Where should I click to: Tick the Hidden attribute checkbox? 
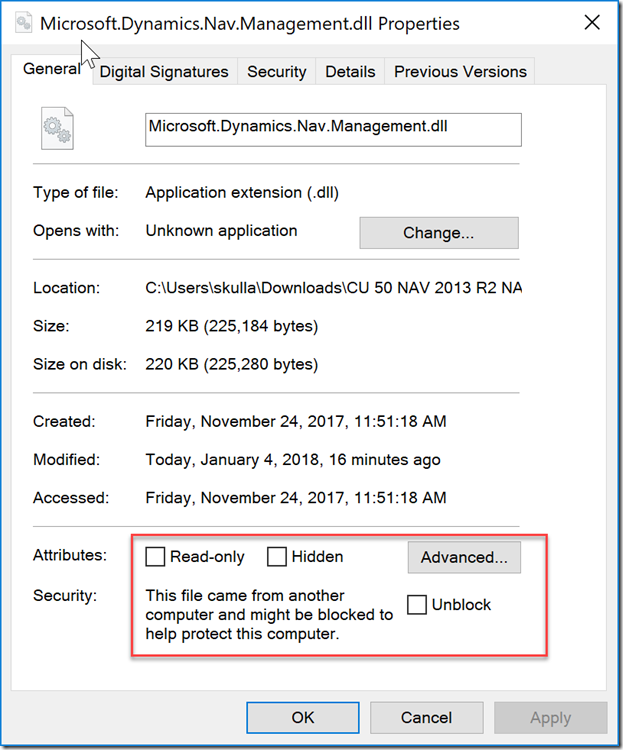click(x=277, y=557)
